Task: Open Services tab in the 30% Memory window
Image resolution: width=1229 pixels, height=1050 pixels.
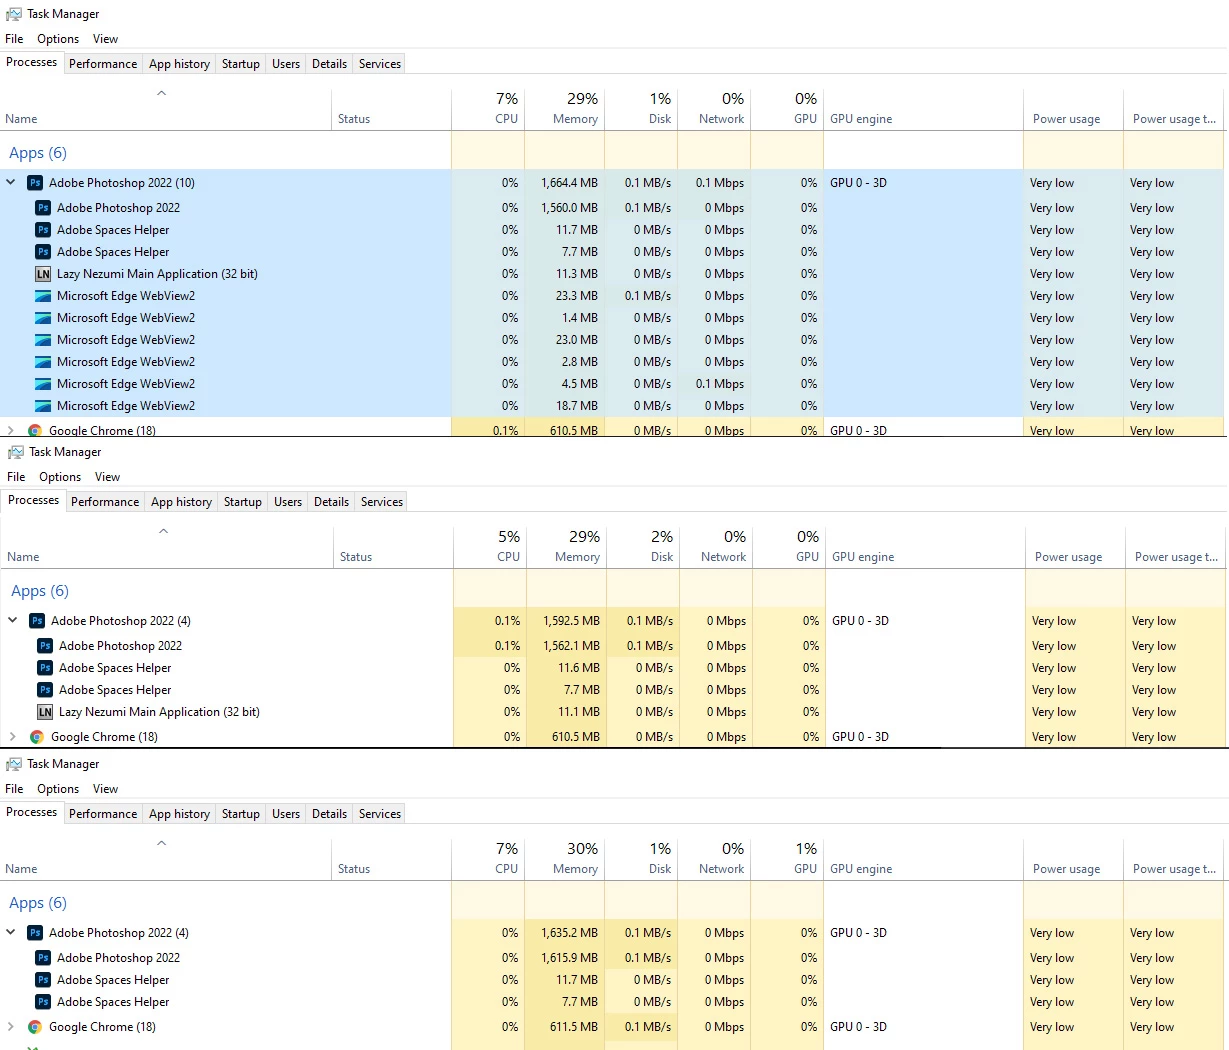Action: point(380,814)
